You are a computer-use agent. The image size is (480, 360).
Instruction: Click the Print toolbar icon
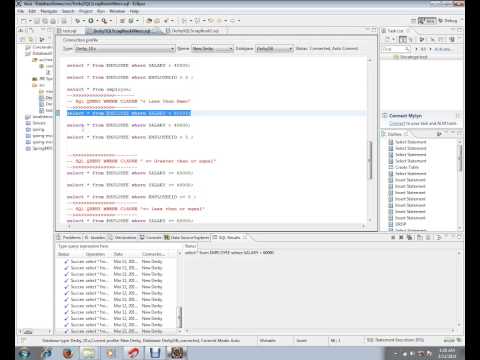tap(63, 21)
